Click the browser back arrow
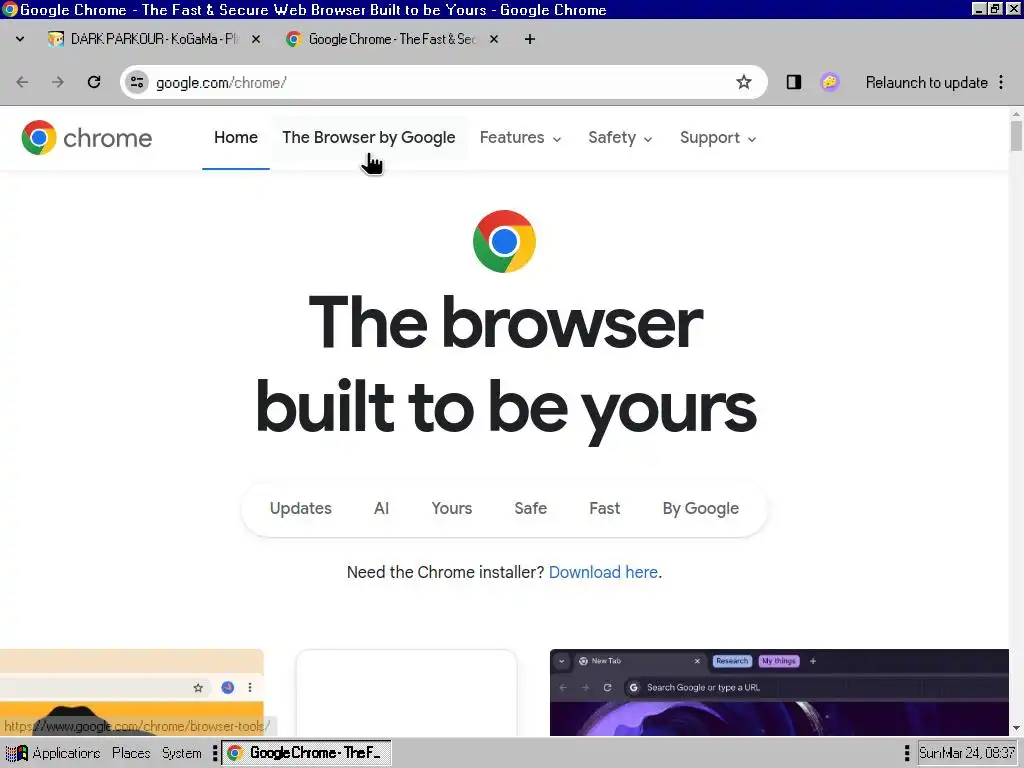1024x768 pixels. pyautogui.click(x=22, y=82)
